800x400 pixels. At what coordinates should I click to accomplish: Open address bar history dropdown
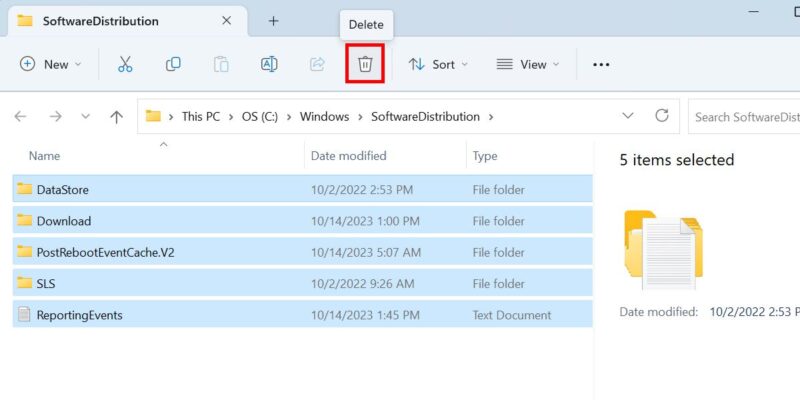(x=628, y=116)
